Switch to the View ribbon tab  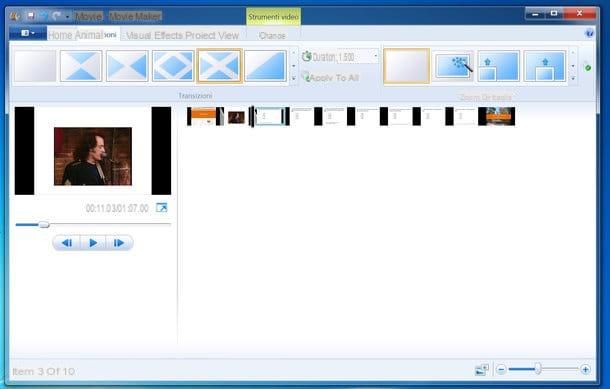pyautogui.click(x=228, y=35)
